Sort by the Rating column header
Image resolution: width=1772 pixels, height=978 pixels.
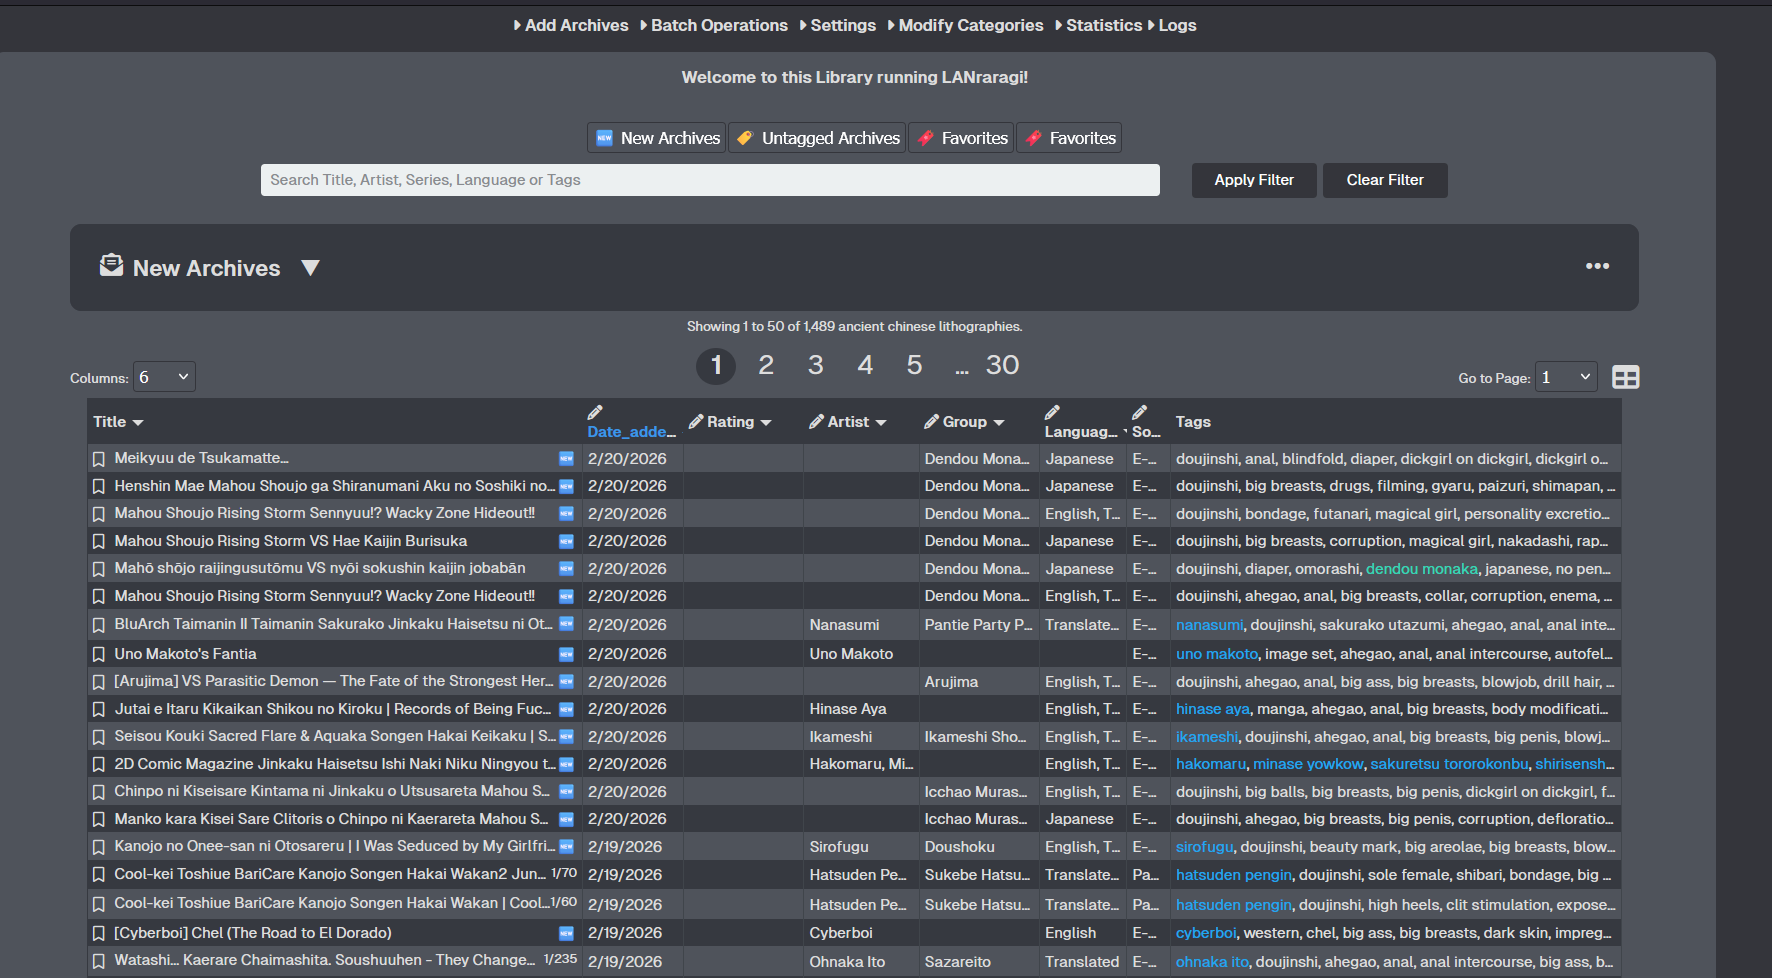tap(739, 422)
